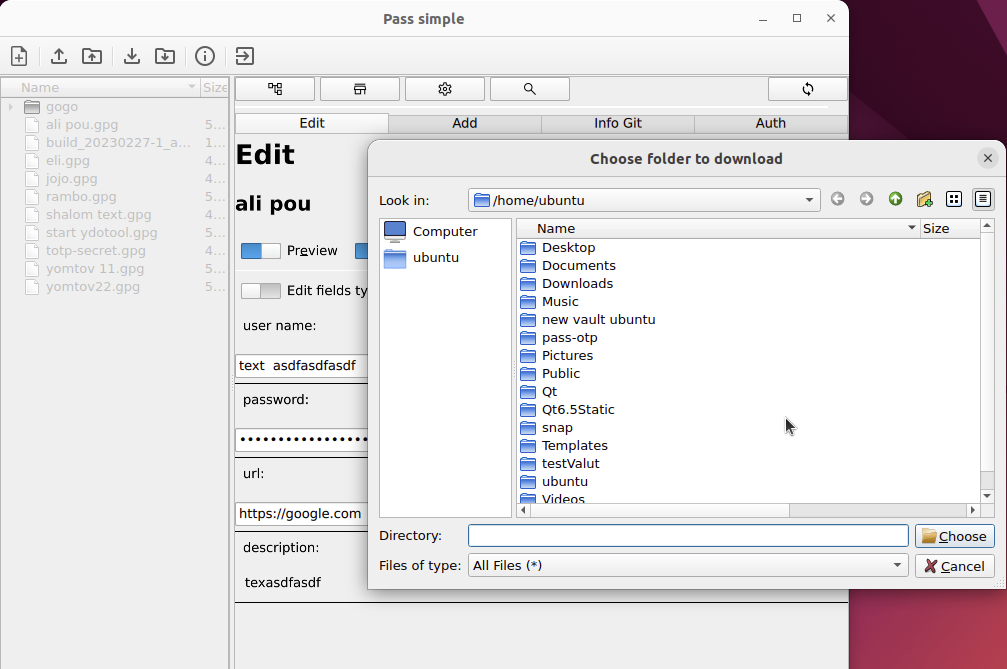
Task: Expand the Files of type dropdown
Action: pos(897,566)
